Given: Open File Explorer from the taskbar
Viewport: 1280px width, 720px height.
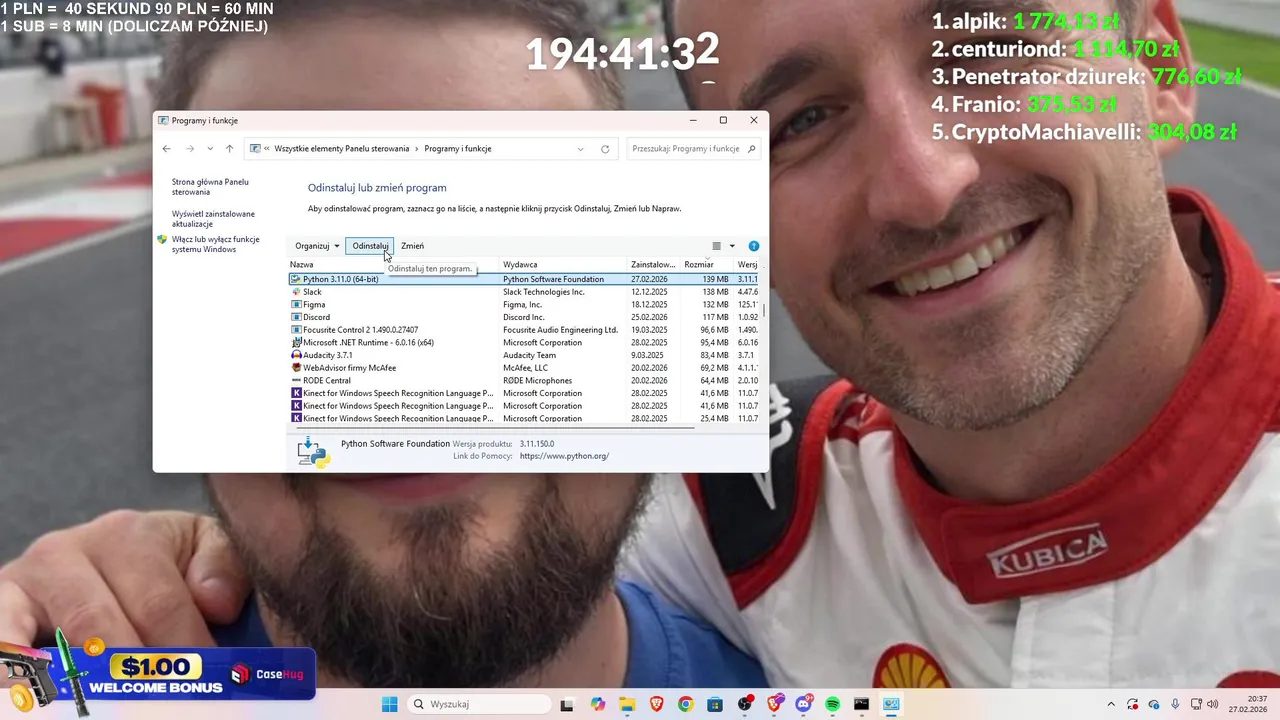Looking at the screenshot, I should pyautogui.click(x=627, y=704).
